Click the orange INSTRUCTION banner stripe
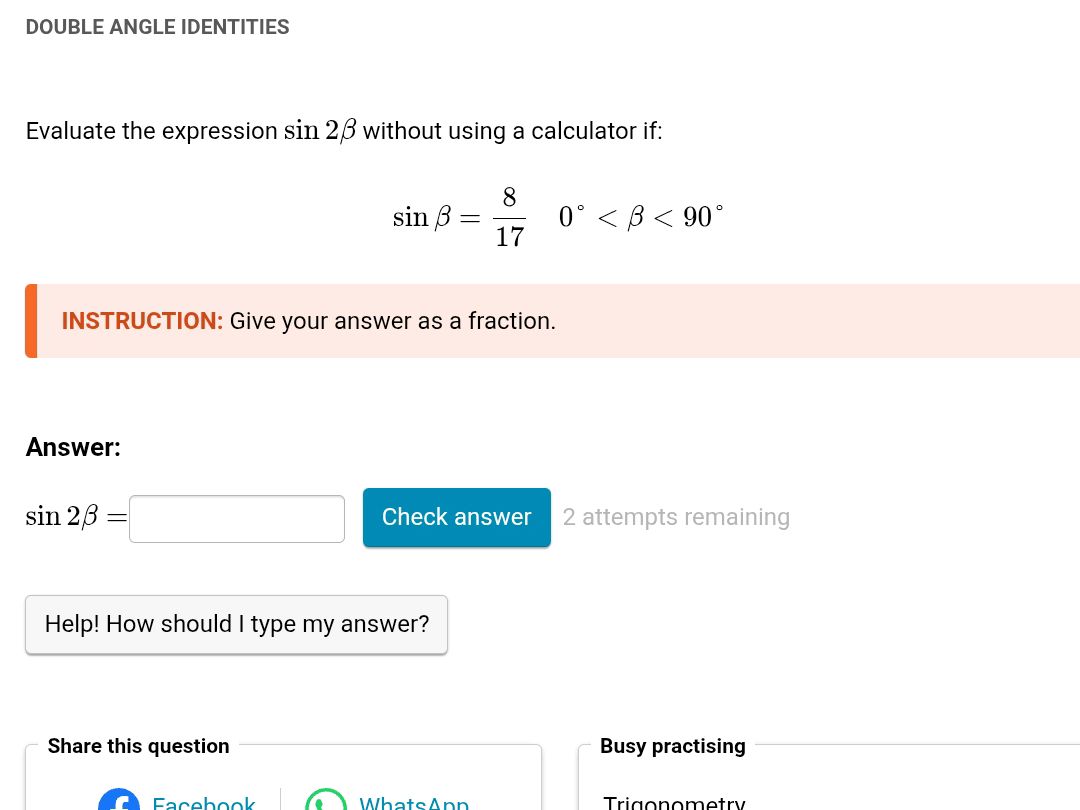Screen dimensions: 1080x810 click(29, 320)
